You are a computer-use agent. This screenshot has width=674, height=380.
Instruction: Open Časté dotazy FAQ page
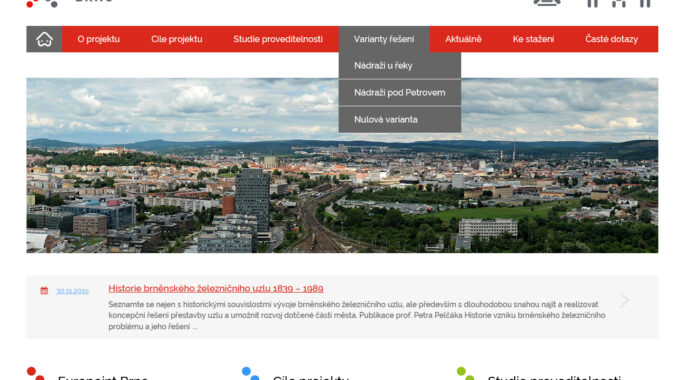(x=612, y=39)
